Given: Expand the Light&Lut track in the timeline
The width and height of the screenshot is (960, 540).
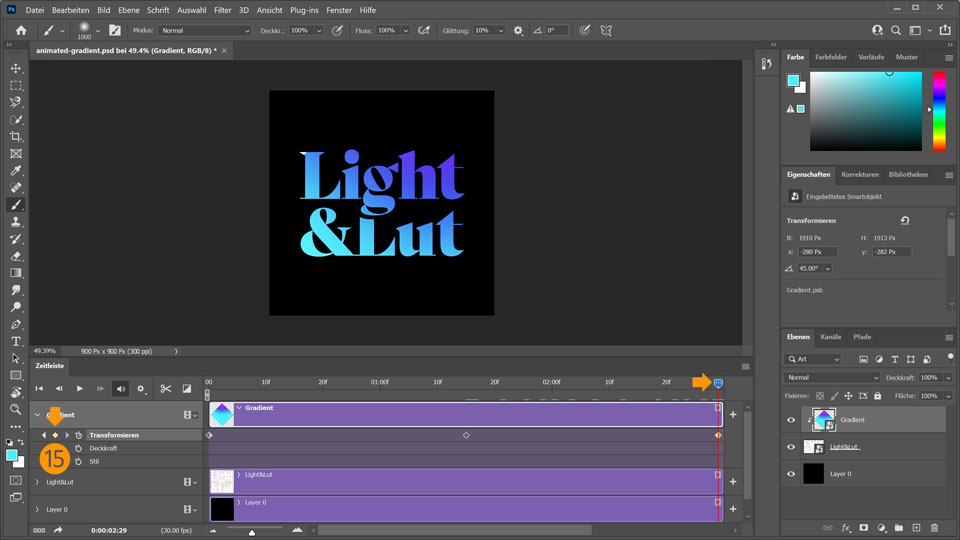Looking at the screenshot, I should click(x=38, y=482).
